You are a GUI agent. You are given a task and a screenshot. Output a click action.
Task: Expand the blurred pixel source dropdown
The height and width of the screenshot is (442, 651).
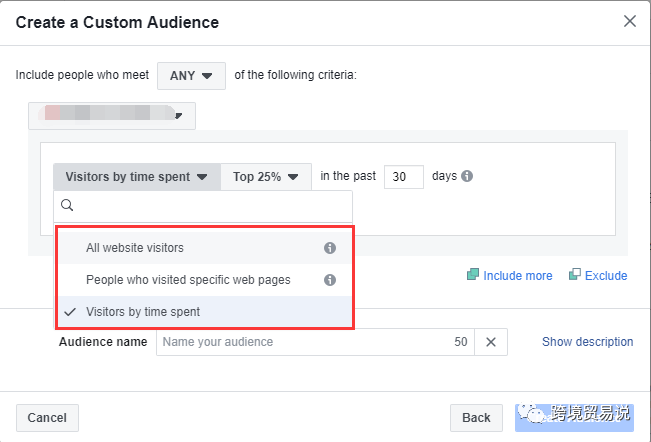(112, 115)
